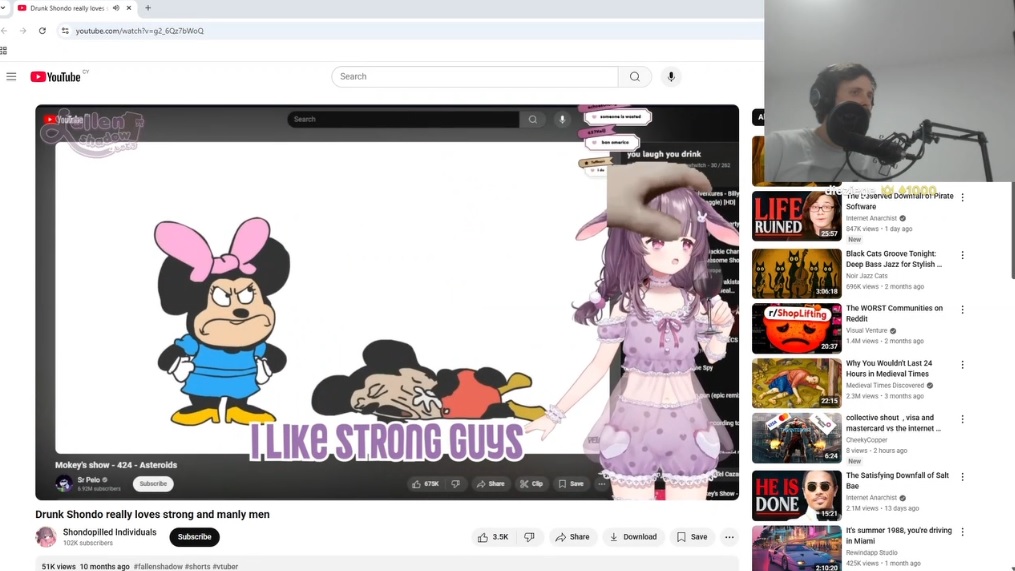Click the browser forward arrow
Image resolution: width=1015 pixels, height=571 pixels.
click(x=23, y=30)
